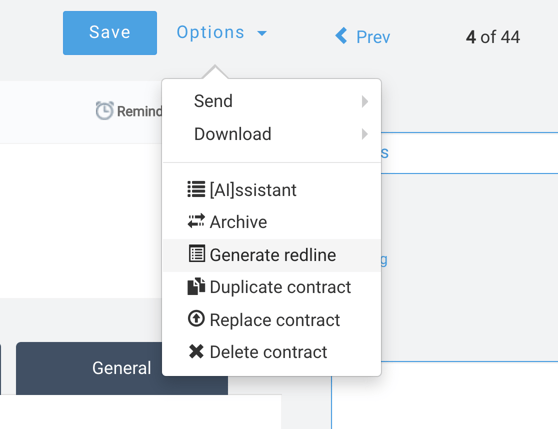
Task: Click the Prev chevron icon
Action: pyautogui.click(x=341, y=36)
